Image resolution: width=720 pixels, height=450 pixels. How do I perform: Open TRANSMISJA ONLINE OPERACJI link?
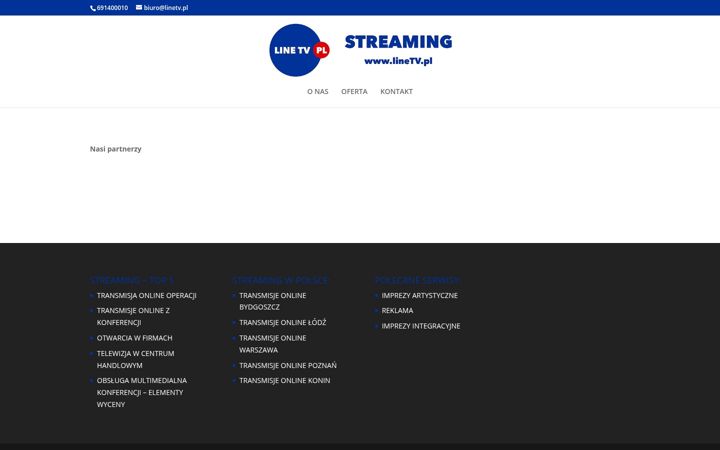[146, 295]
